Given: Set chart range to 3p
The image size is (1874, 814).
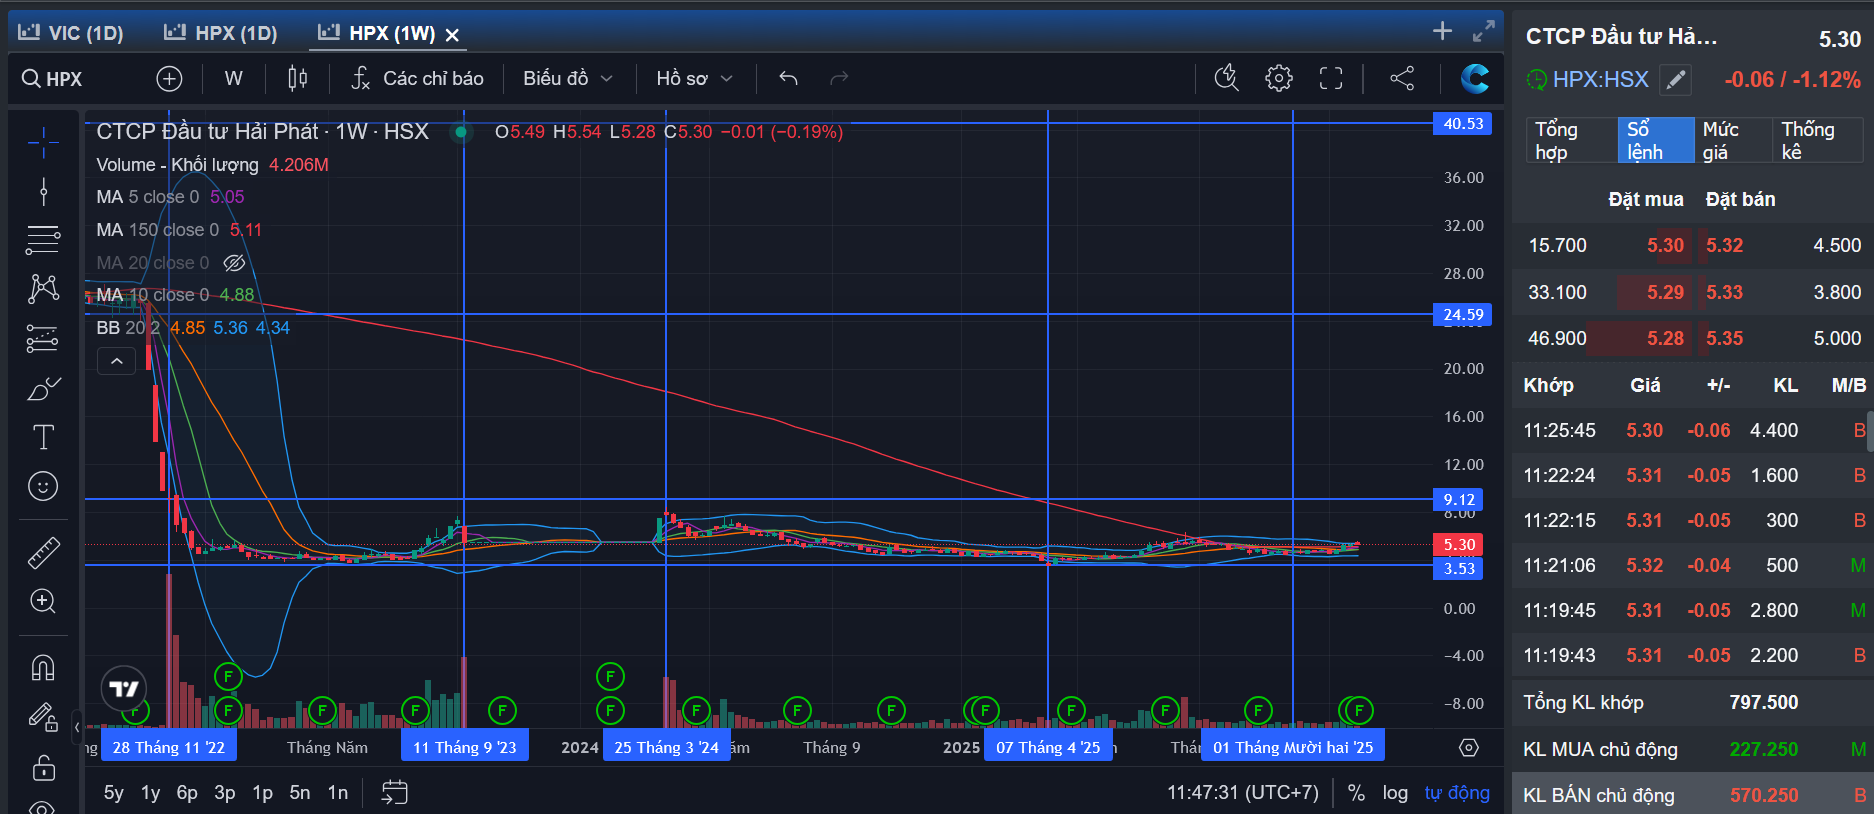Looking at the screenshot, I should tap(225, 793).
